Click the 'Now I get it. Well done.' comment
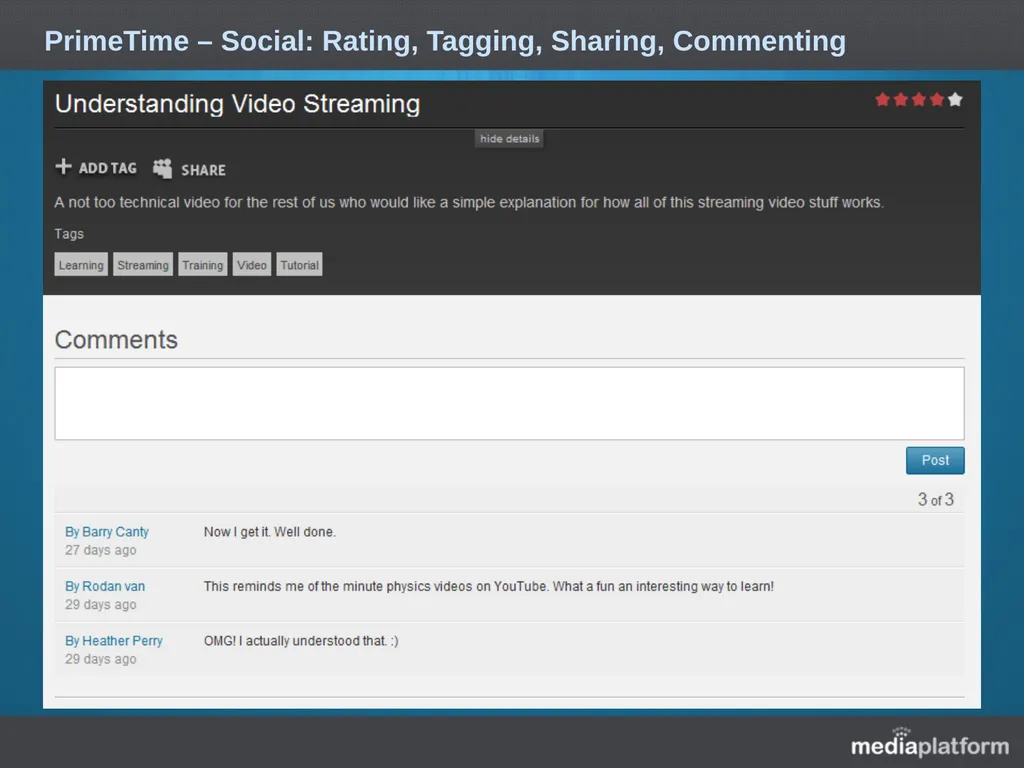Image resolution: width=1024 pixels, height=768 pixels. pyautogui.click(x=270, y=532)
